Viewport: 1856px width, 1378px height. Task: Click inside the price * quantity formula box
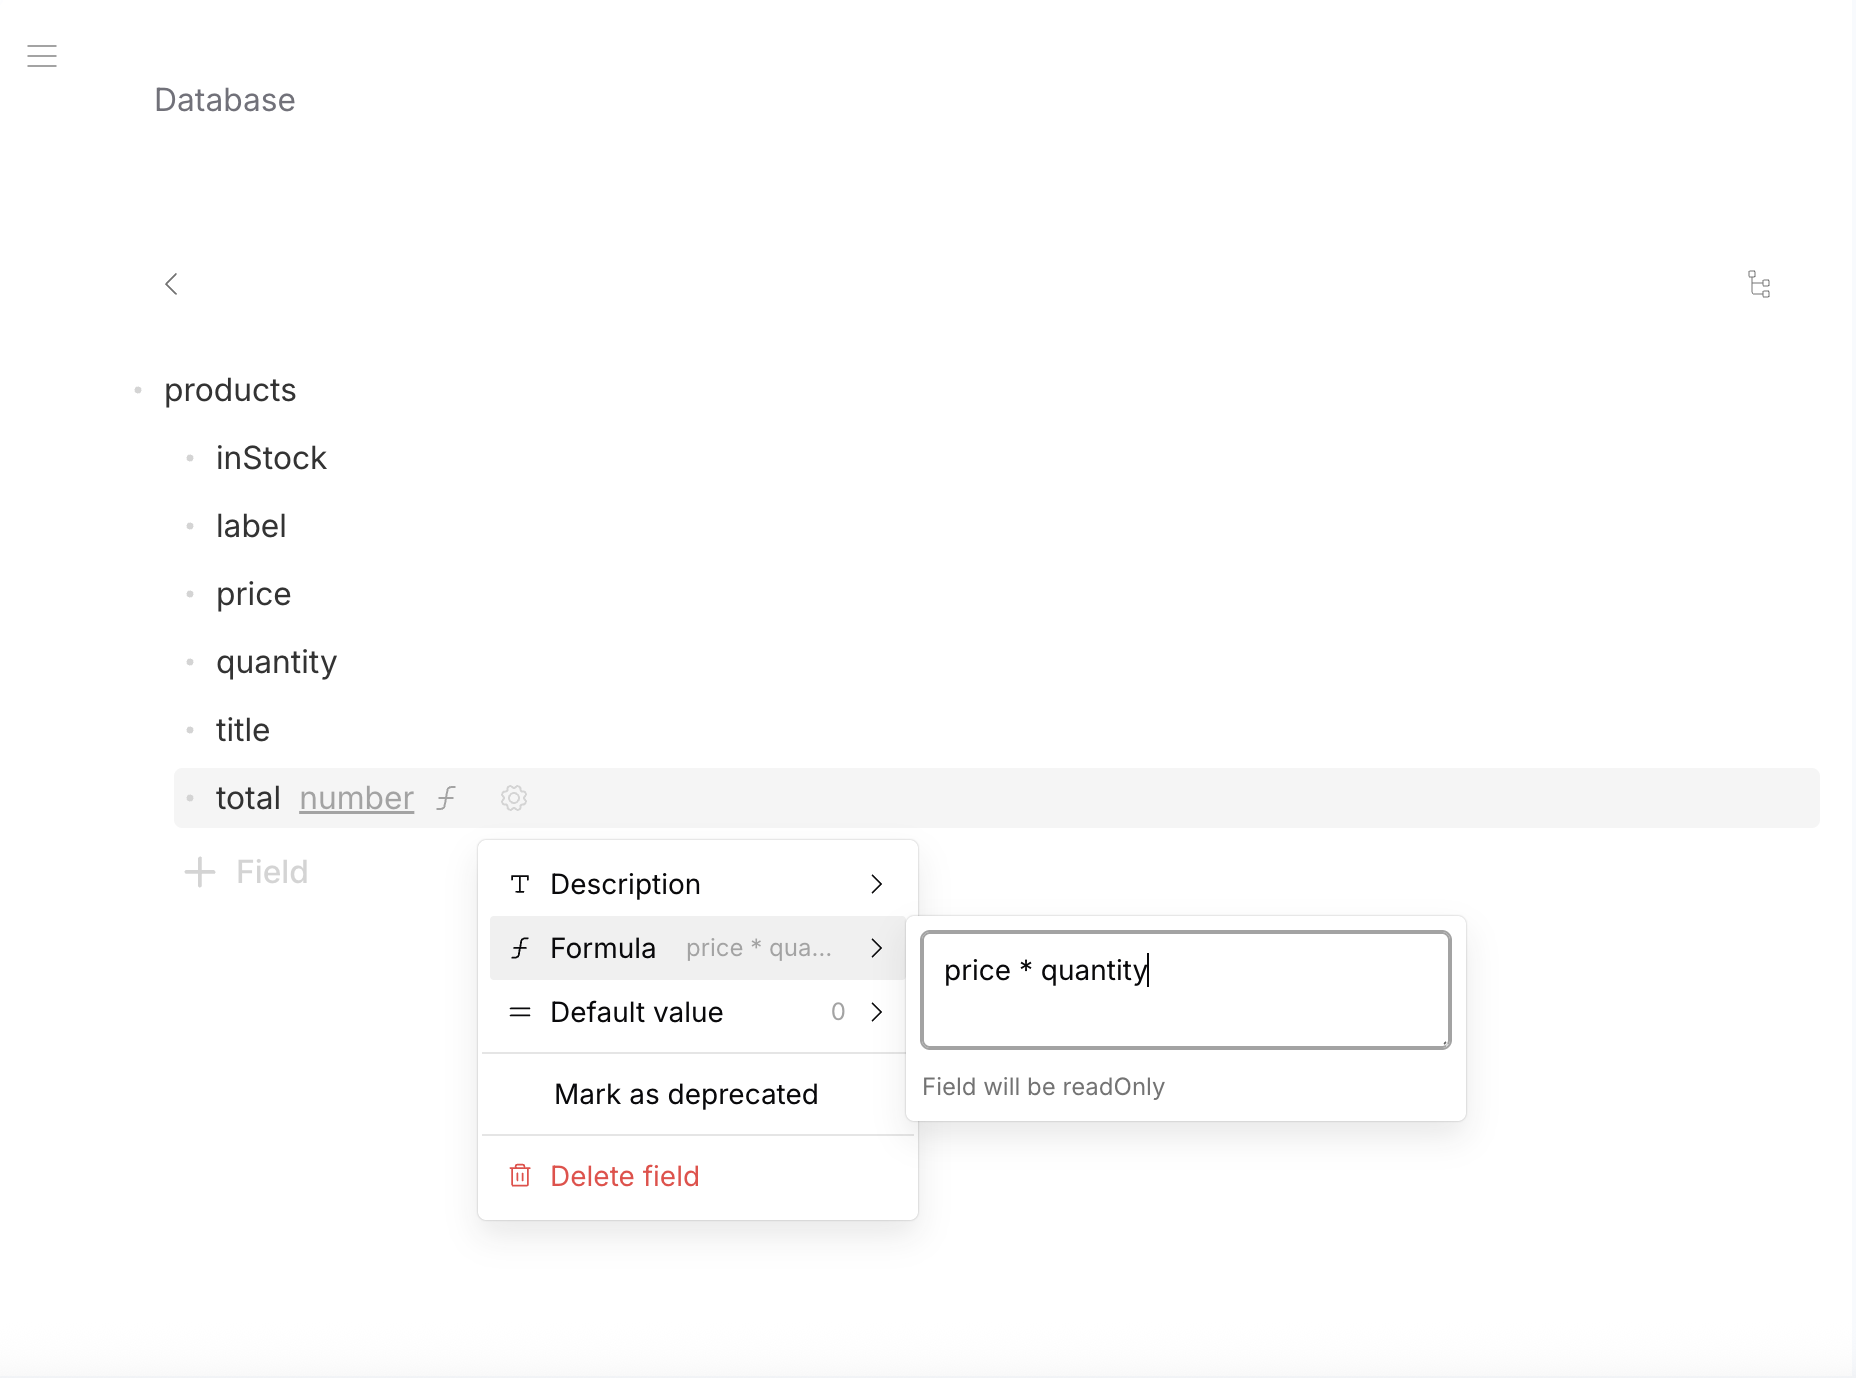(1185, 989)
